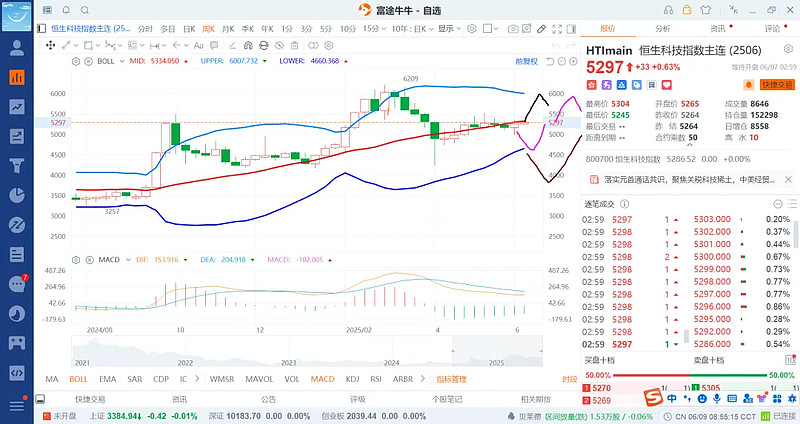Open the markets bar-chart icon in sidebar
This screenshot has height=424, width=800.
click(x=17, y=77)
